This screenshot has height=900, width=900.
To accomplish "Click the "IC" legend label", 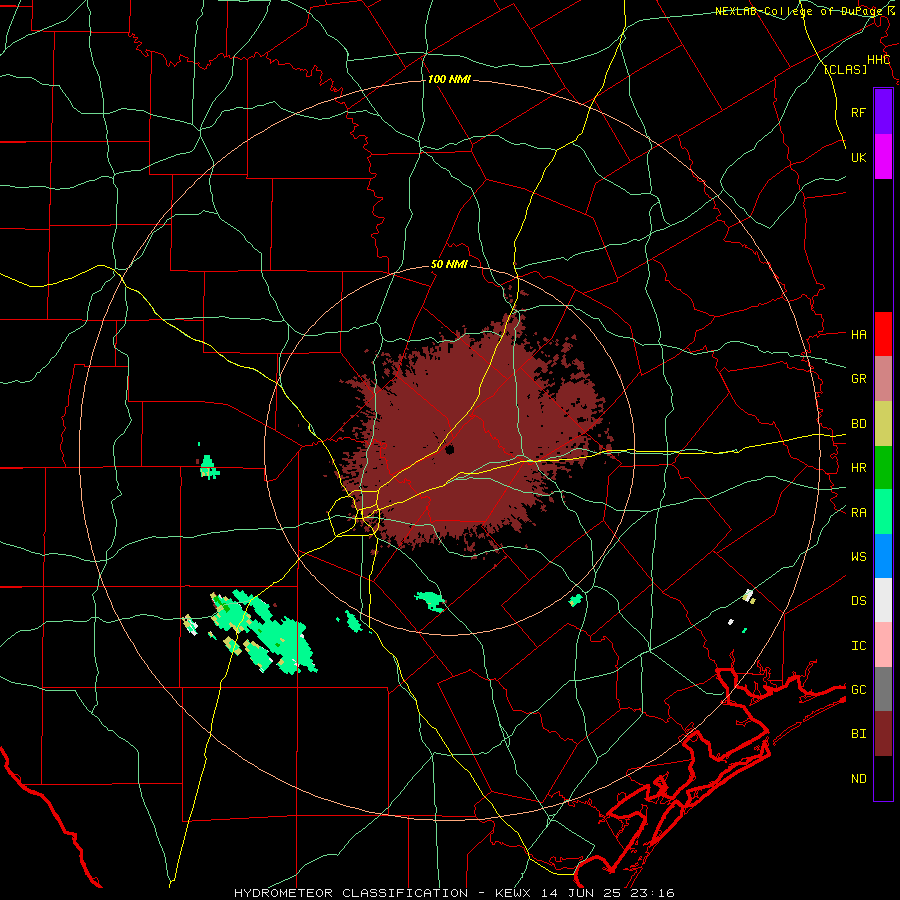I will point(858,646).
